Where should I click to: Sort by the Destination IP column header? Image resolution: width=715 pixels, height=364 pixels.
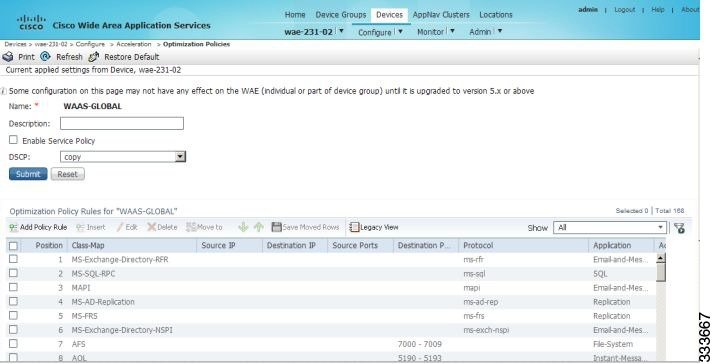pyautogui.click(x=291, y=245)
